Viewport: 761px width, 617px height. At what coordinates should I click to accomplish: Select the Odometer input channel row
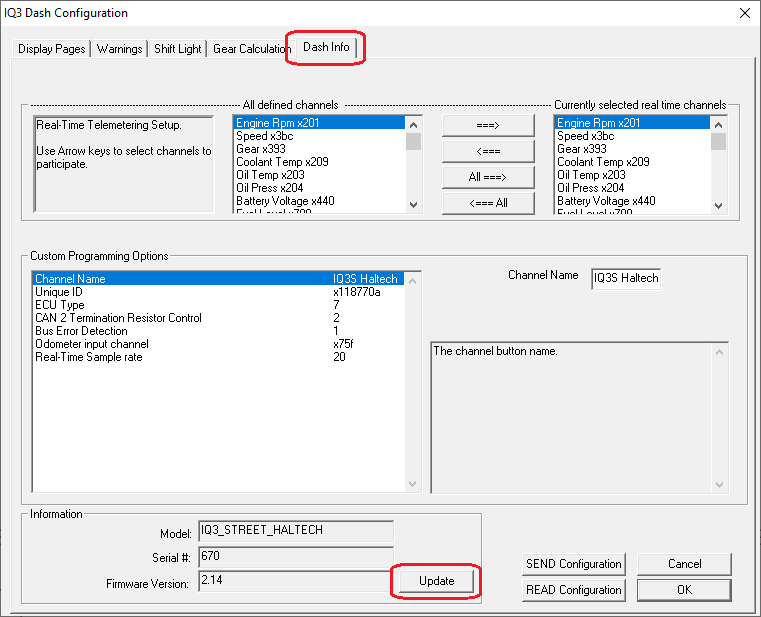tap(218, 344)
